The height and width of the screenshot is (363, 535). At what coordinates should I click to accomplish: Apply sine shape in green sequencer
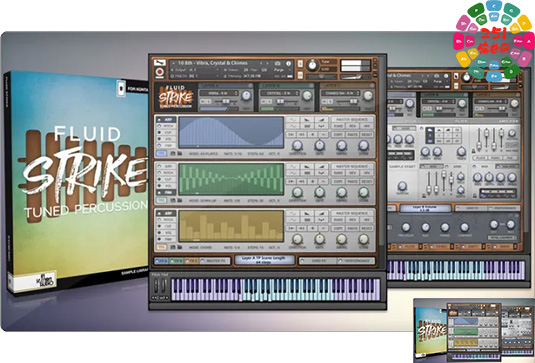click(292, 166)
